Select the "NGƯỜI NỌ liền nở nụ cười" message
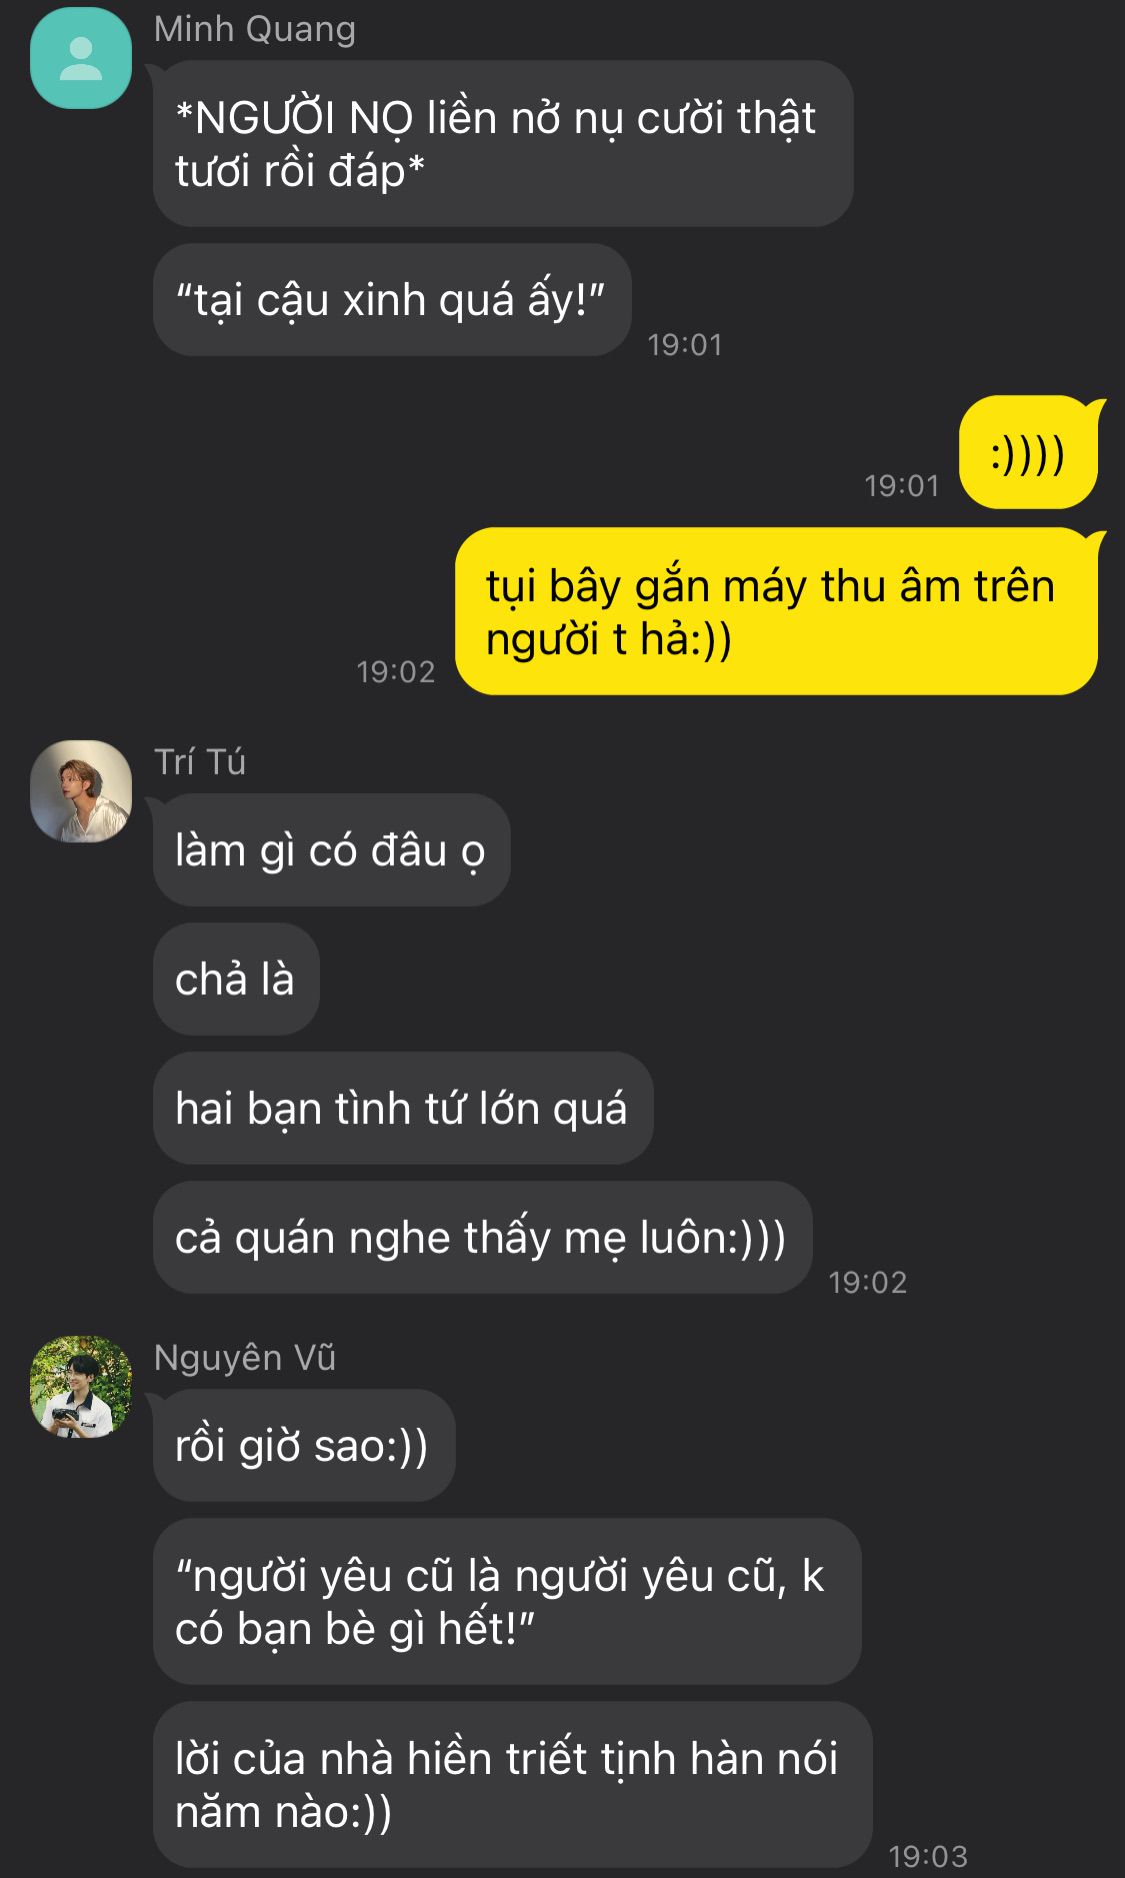 click(x=503, y=144)
